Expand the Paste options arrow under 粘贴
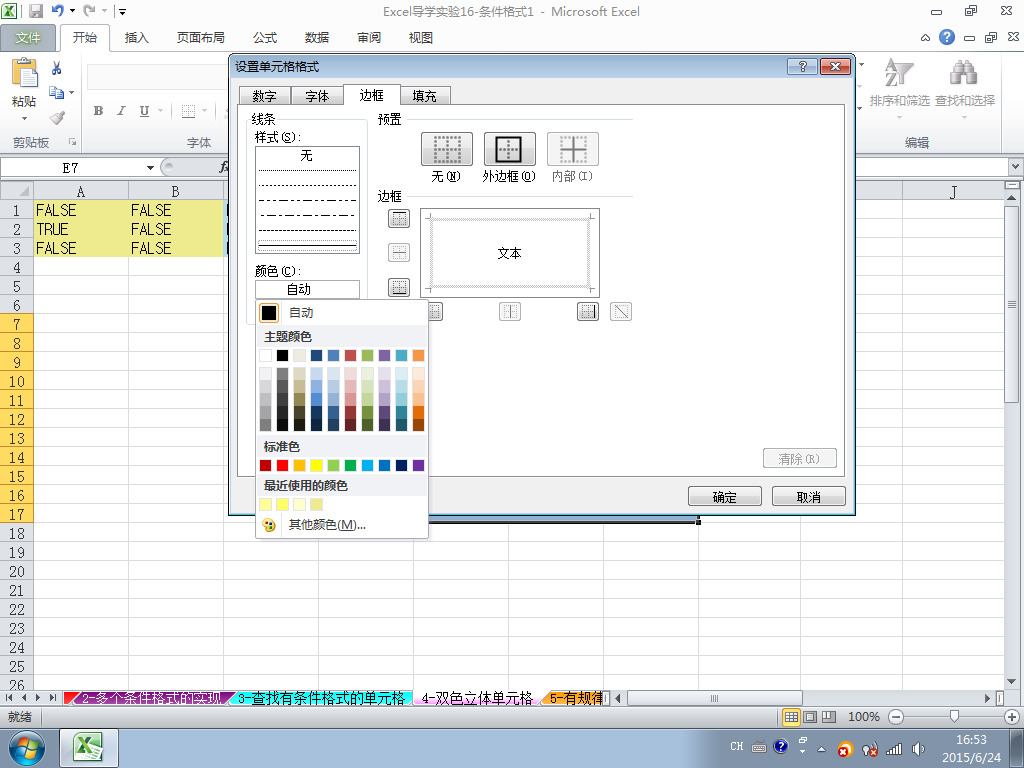The width and height of the screenshot is (1024, 768). point(24,118)
